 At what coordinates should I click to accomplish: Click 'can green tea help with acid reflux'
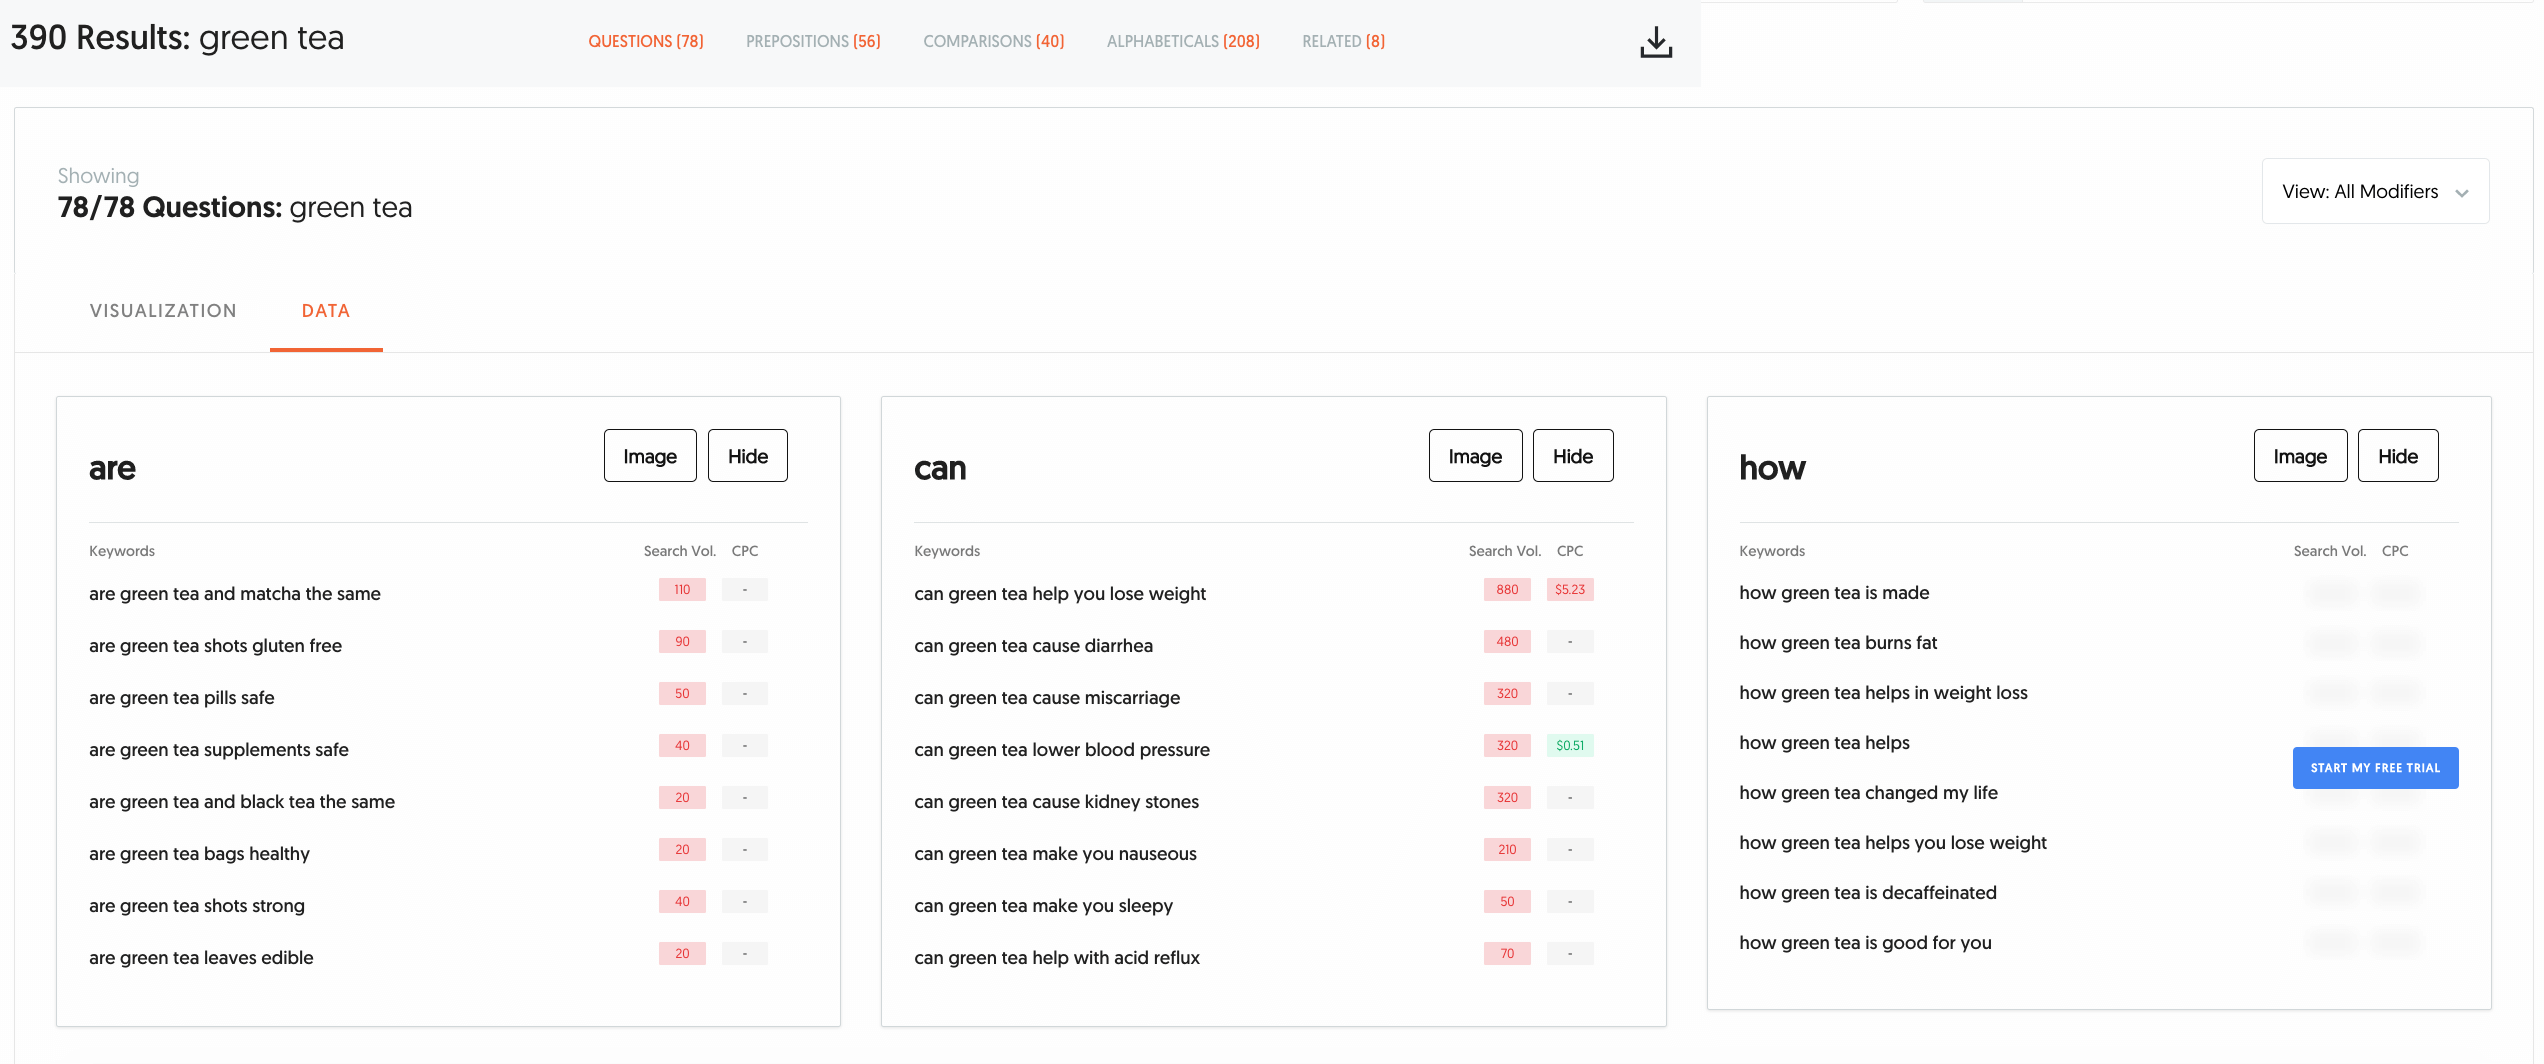point(1057,958)
